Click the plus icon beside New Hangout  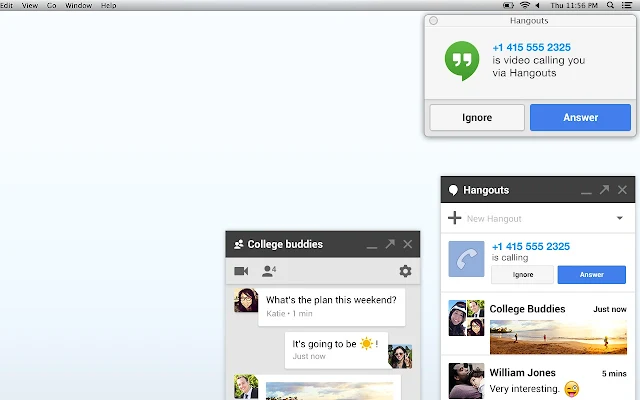(454, 218)
